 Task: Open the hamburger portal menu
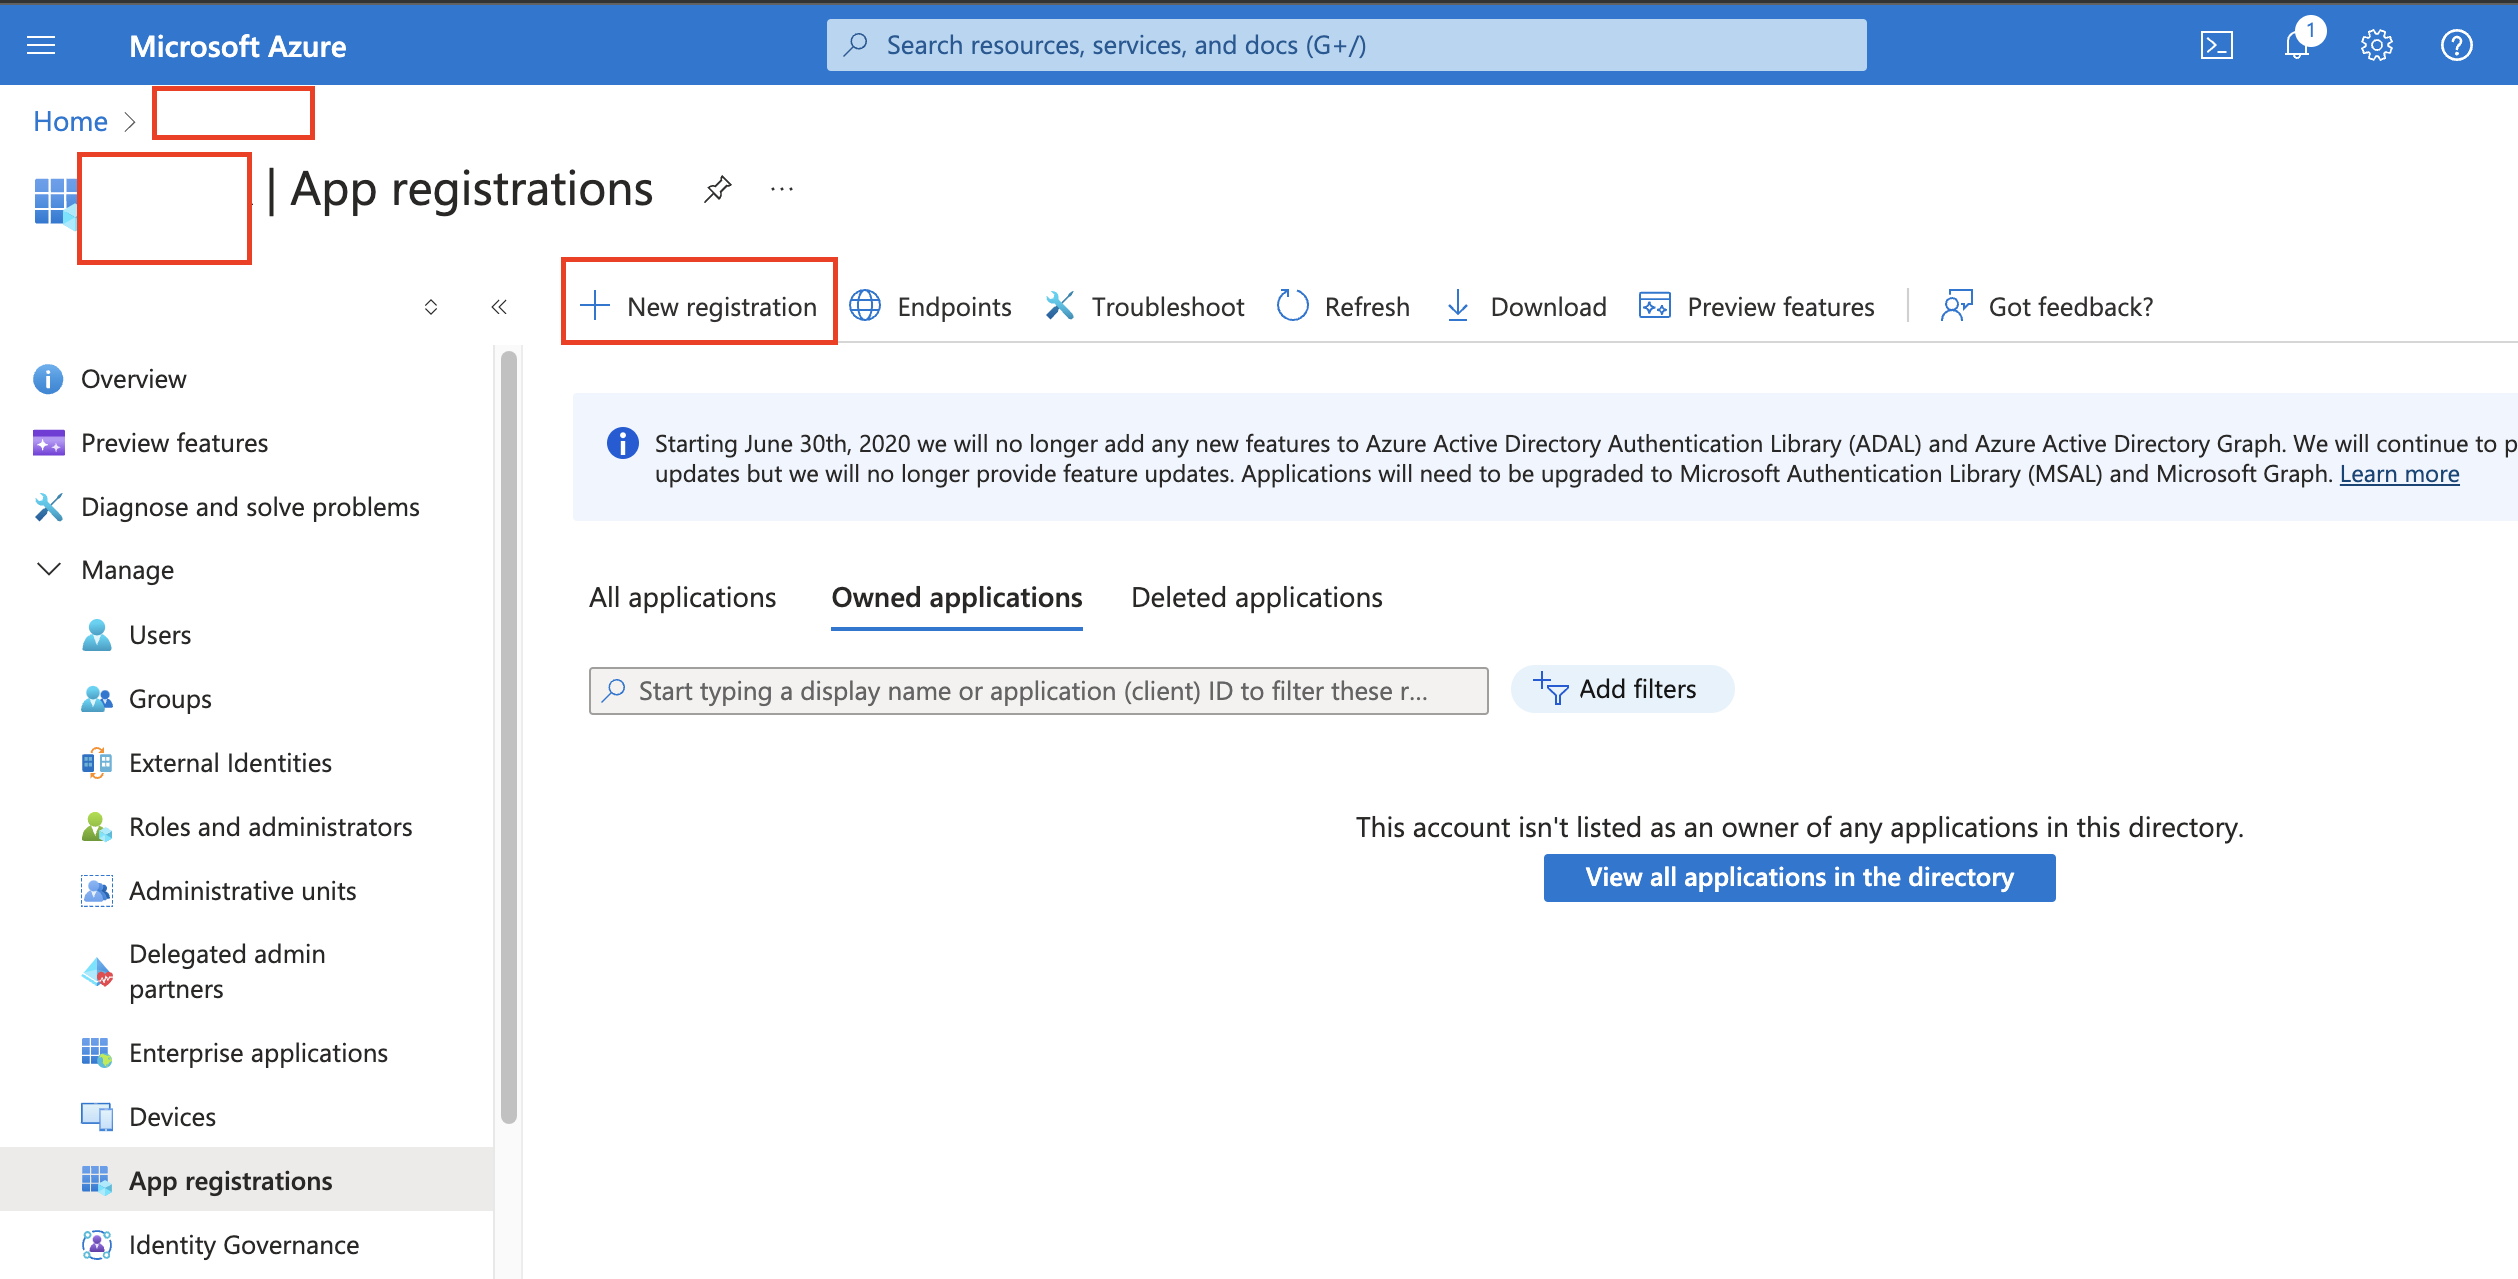coord(41,45)
